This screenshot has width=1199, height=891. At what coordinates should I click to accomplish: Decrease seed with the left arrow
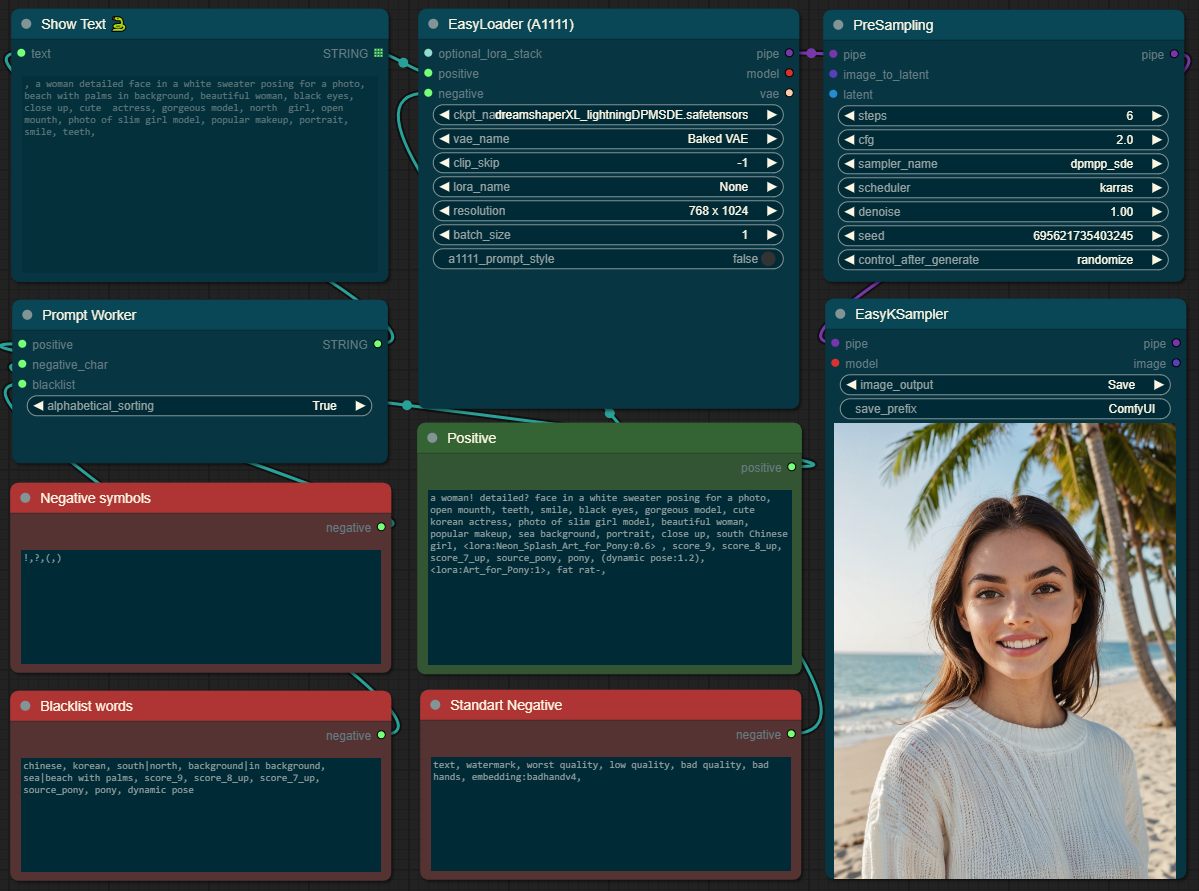849,236
